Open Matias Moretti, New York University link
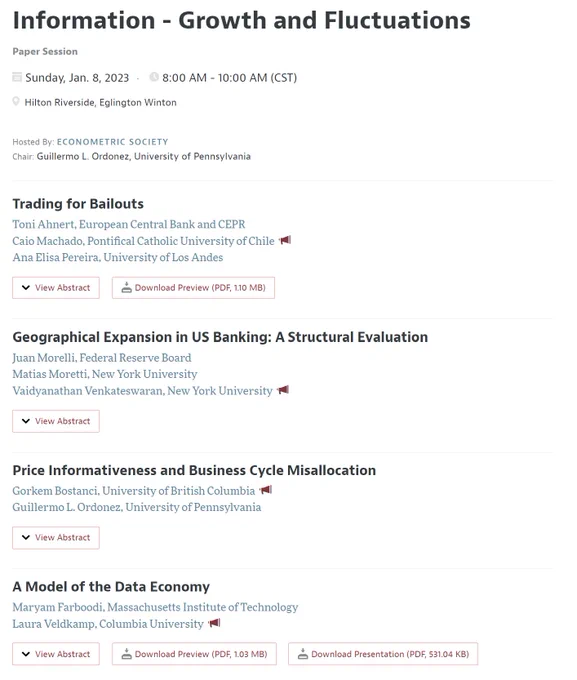This screenshot has width=577, height=680. pos(105,374)
